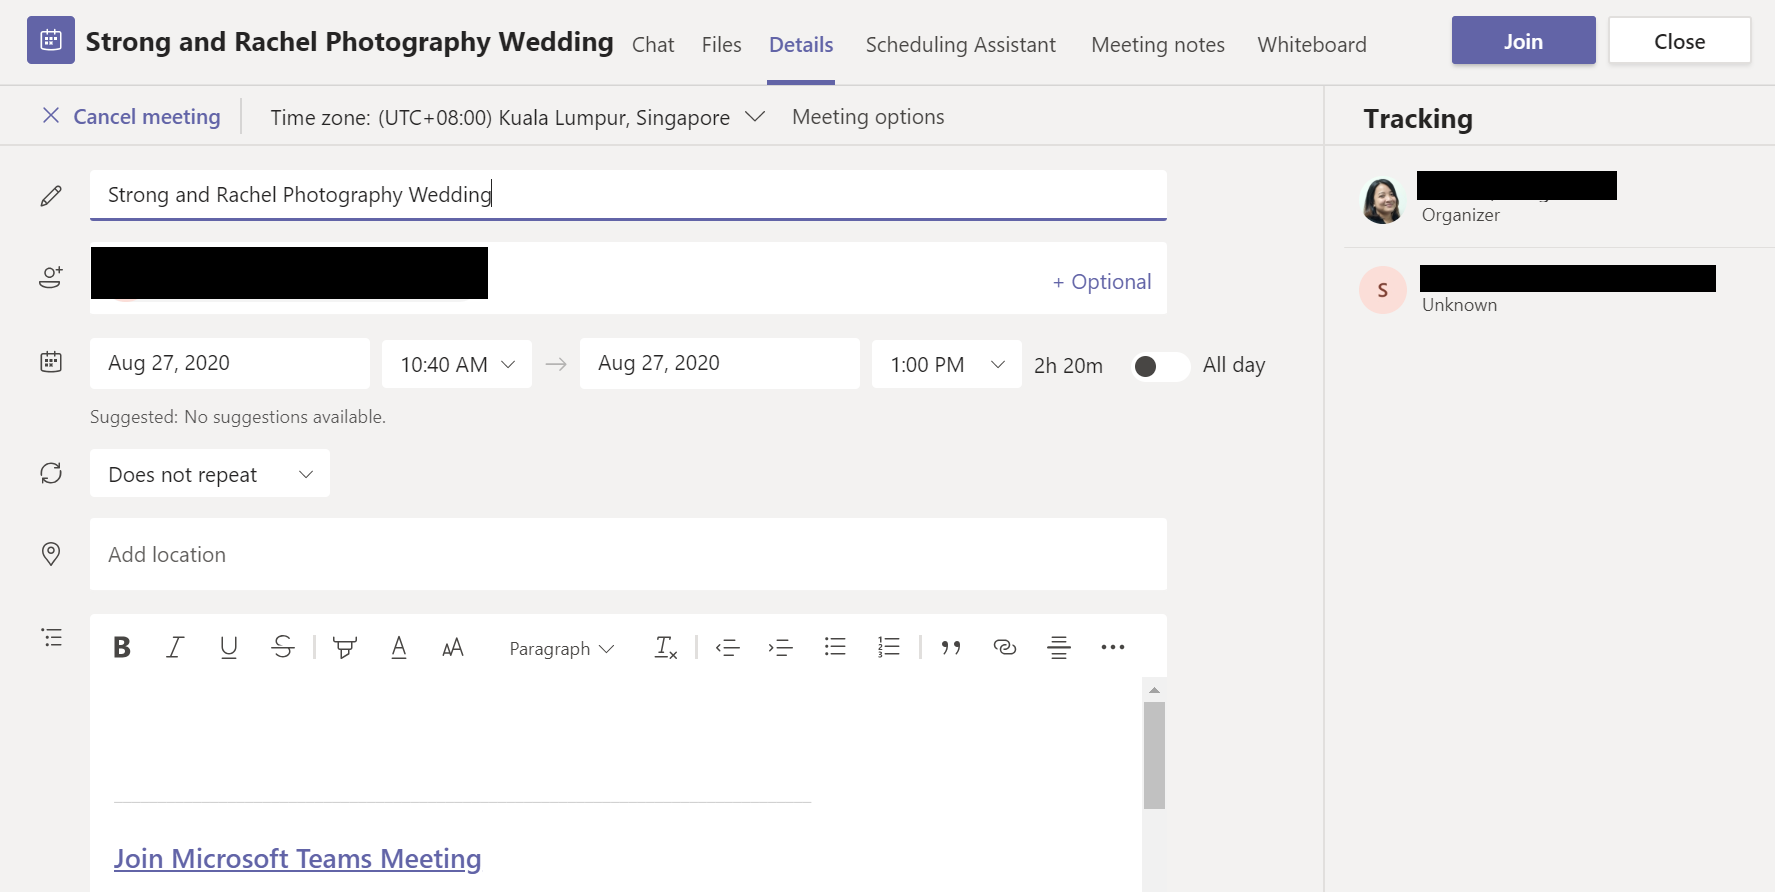Apply Bold formatting in the editor
This screenshot has height=892, width=1775.
[122, 648]
